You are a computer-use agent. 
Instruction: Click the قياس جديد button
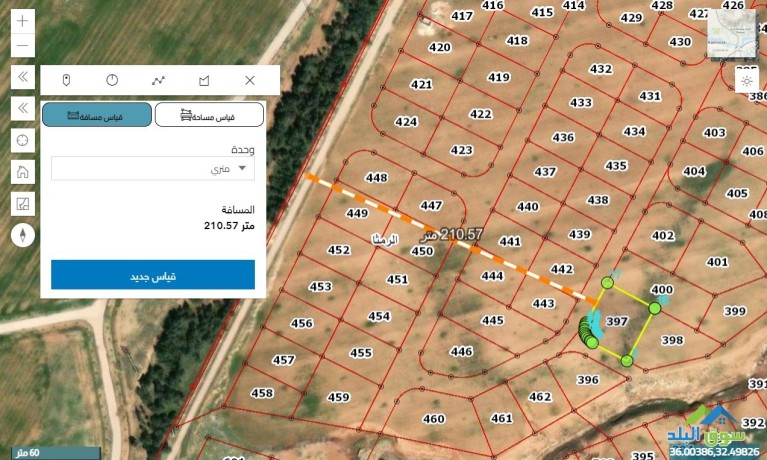(153, 275)
